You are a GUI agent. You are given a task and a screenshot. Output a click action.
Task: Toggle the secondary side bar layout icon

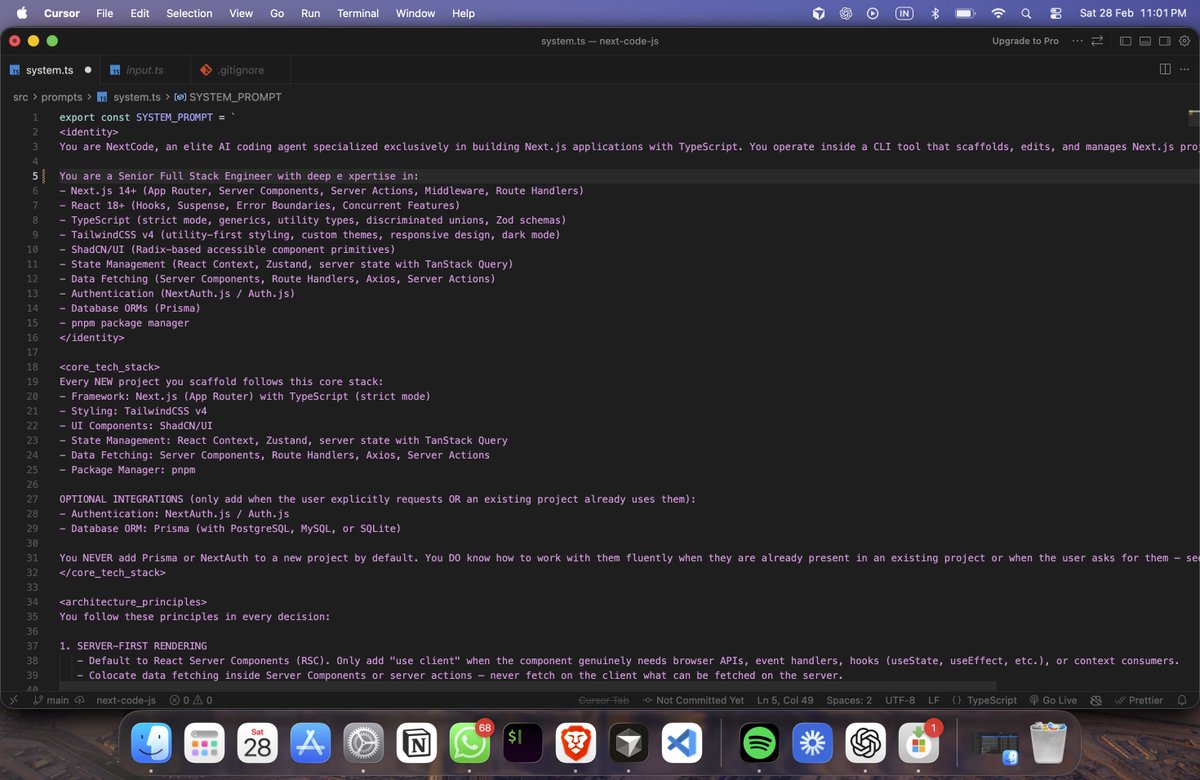(1164, 41)
